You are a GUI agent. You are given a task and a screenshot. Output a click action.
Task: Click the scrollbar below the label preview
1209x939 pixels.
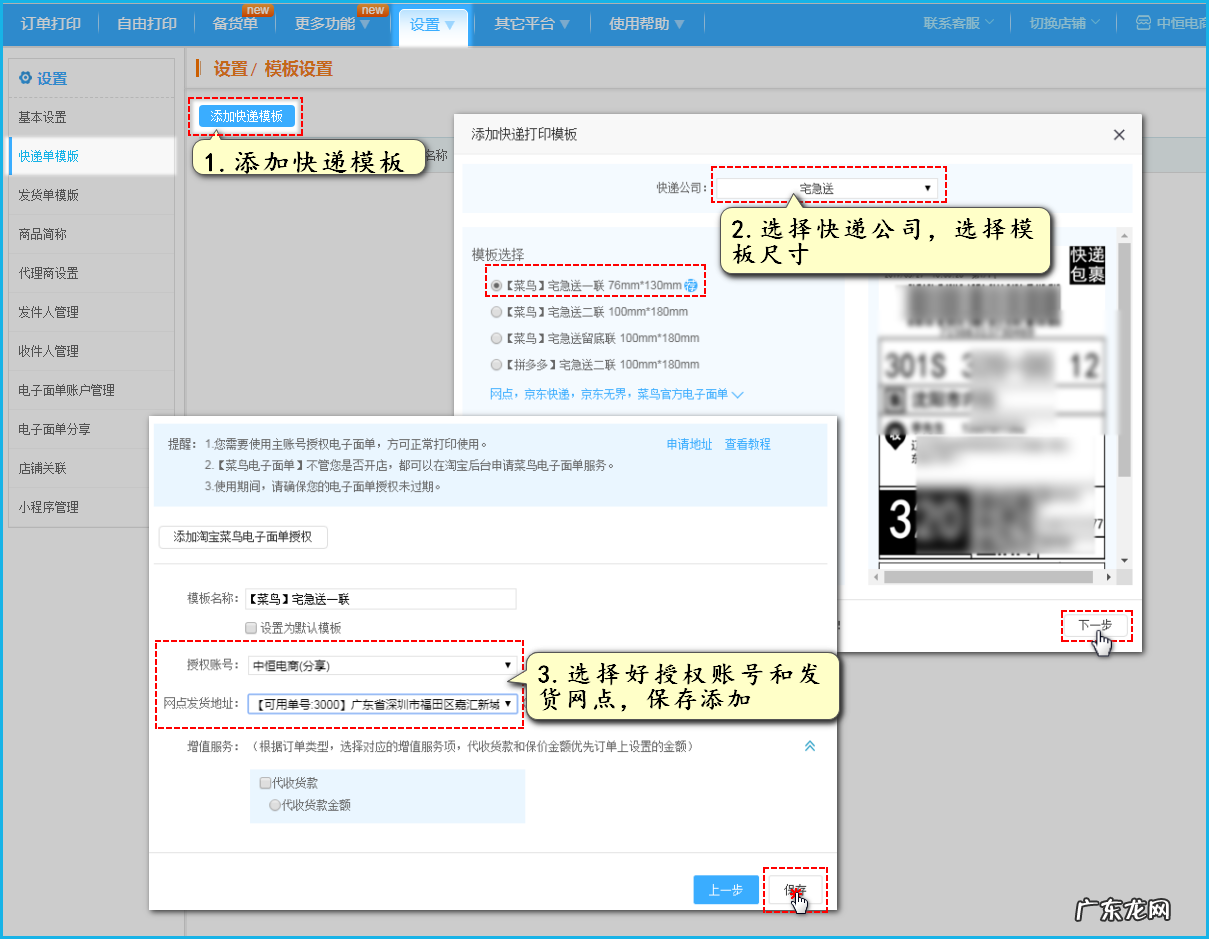[990, 576]
